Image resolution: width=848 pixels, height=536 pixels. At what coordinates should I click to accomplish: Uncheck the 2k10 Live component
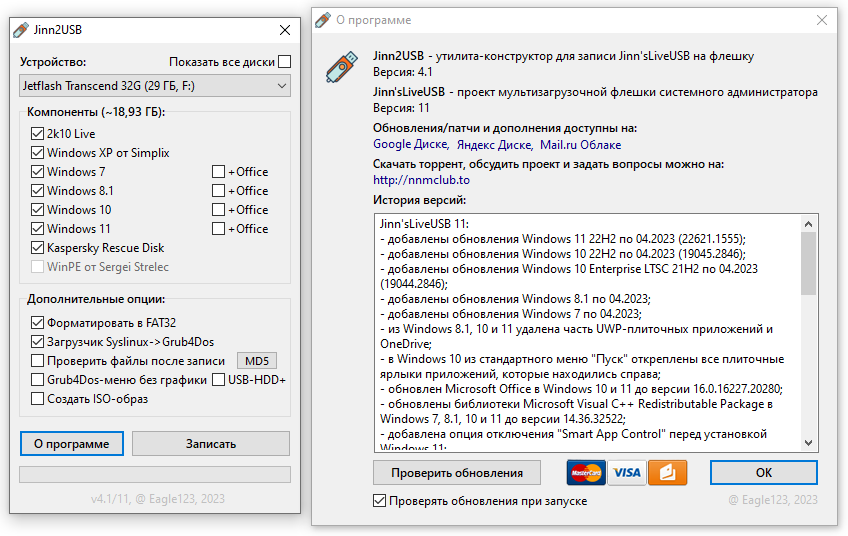tap(37, 134)
